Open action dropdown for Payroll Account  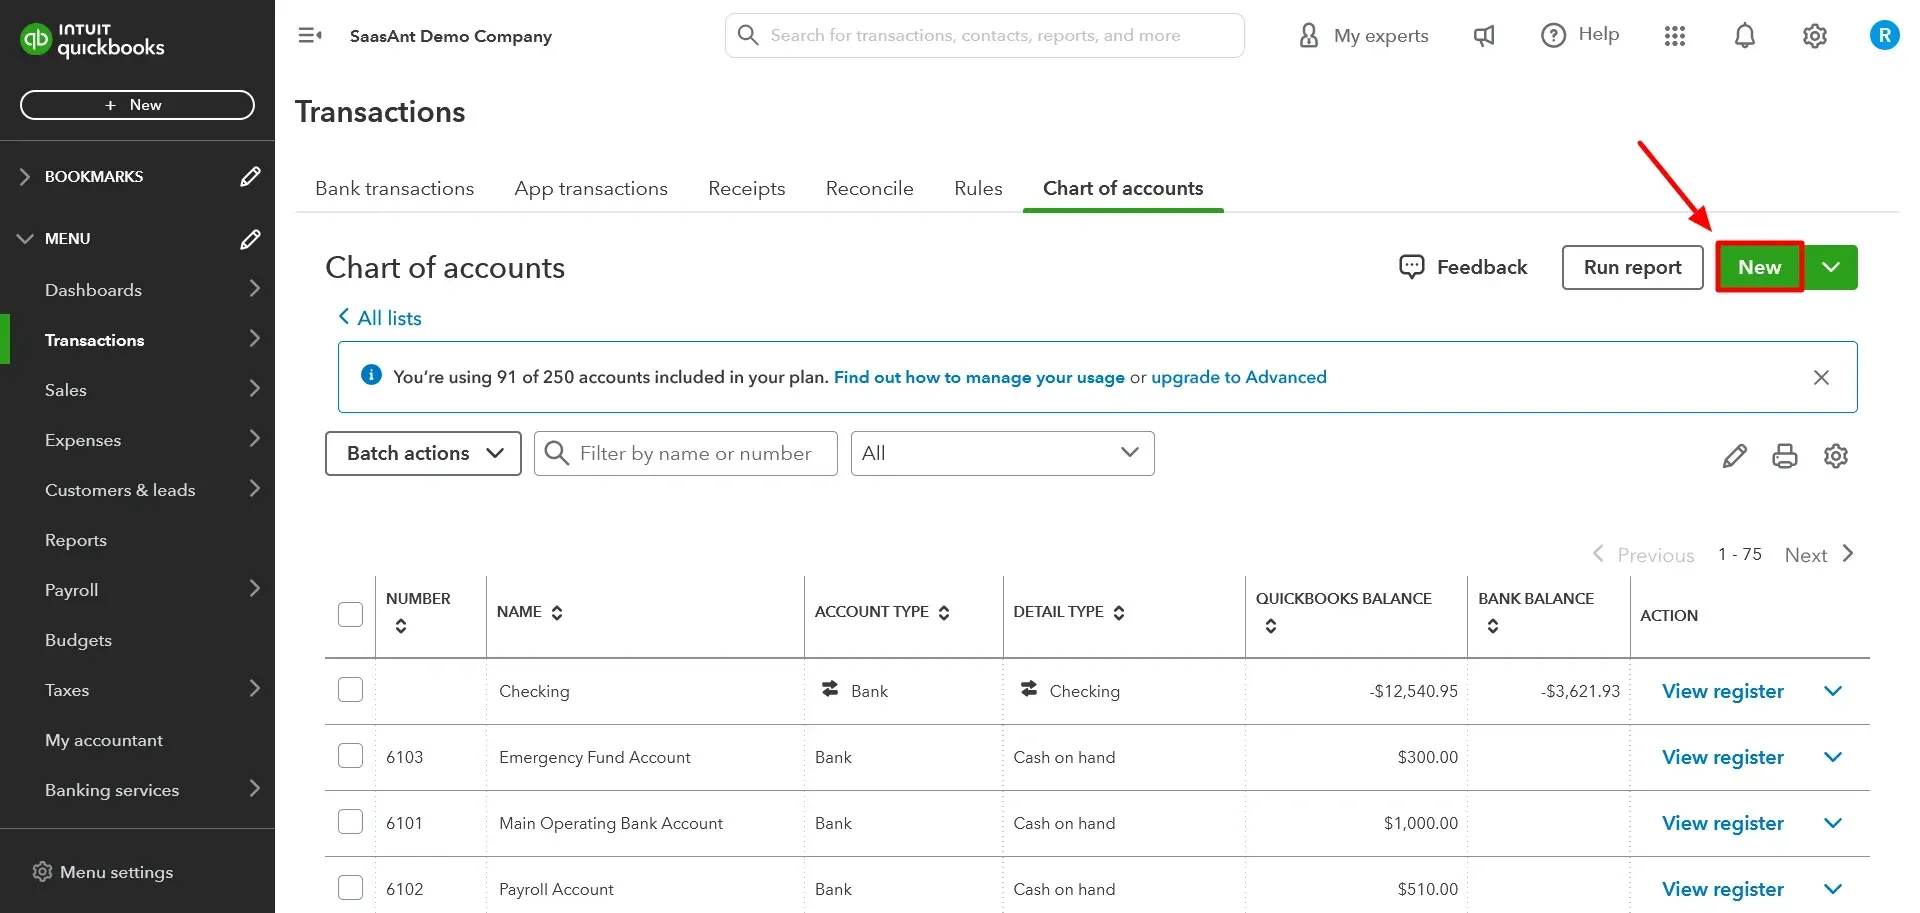1833,889
